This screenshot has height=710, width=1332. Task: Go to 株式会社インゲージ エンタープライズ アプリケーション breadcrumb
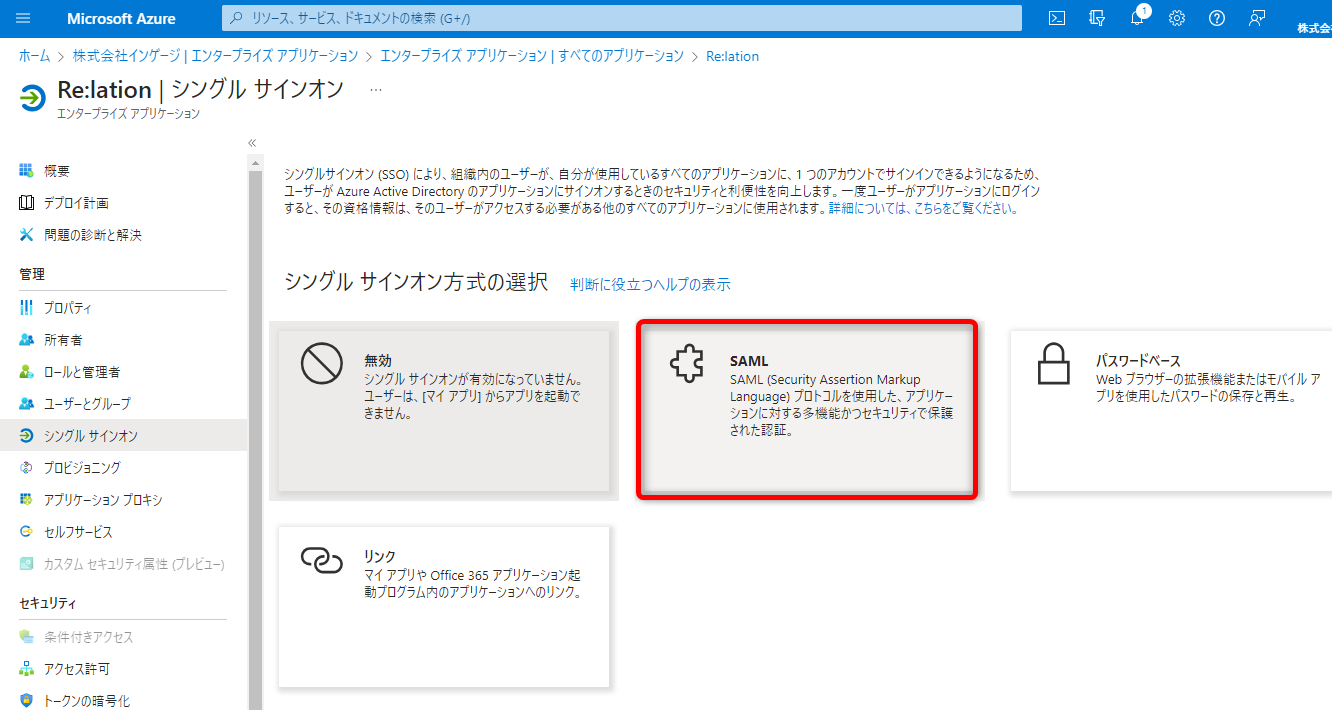point(215,56)
